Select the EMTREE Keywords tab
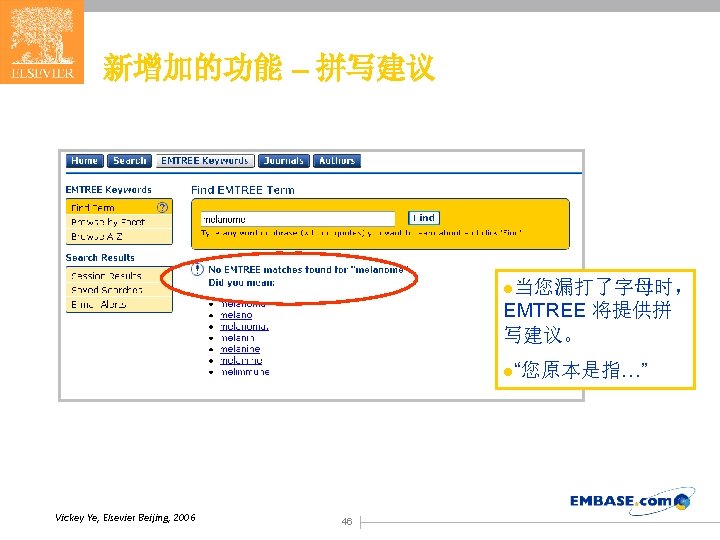This screenshot has height=540, width=720. pos(205,161)
